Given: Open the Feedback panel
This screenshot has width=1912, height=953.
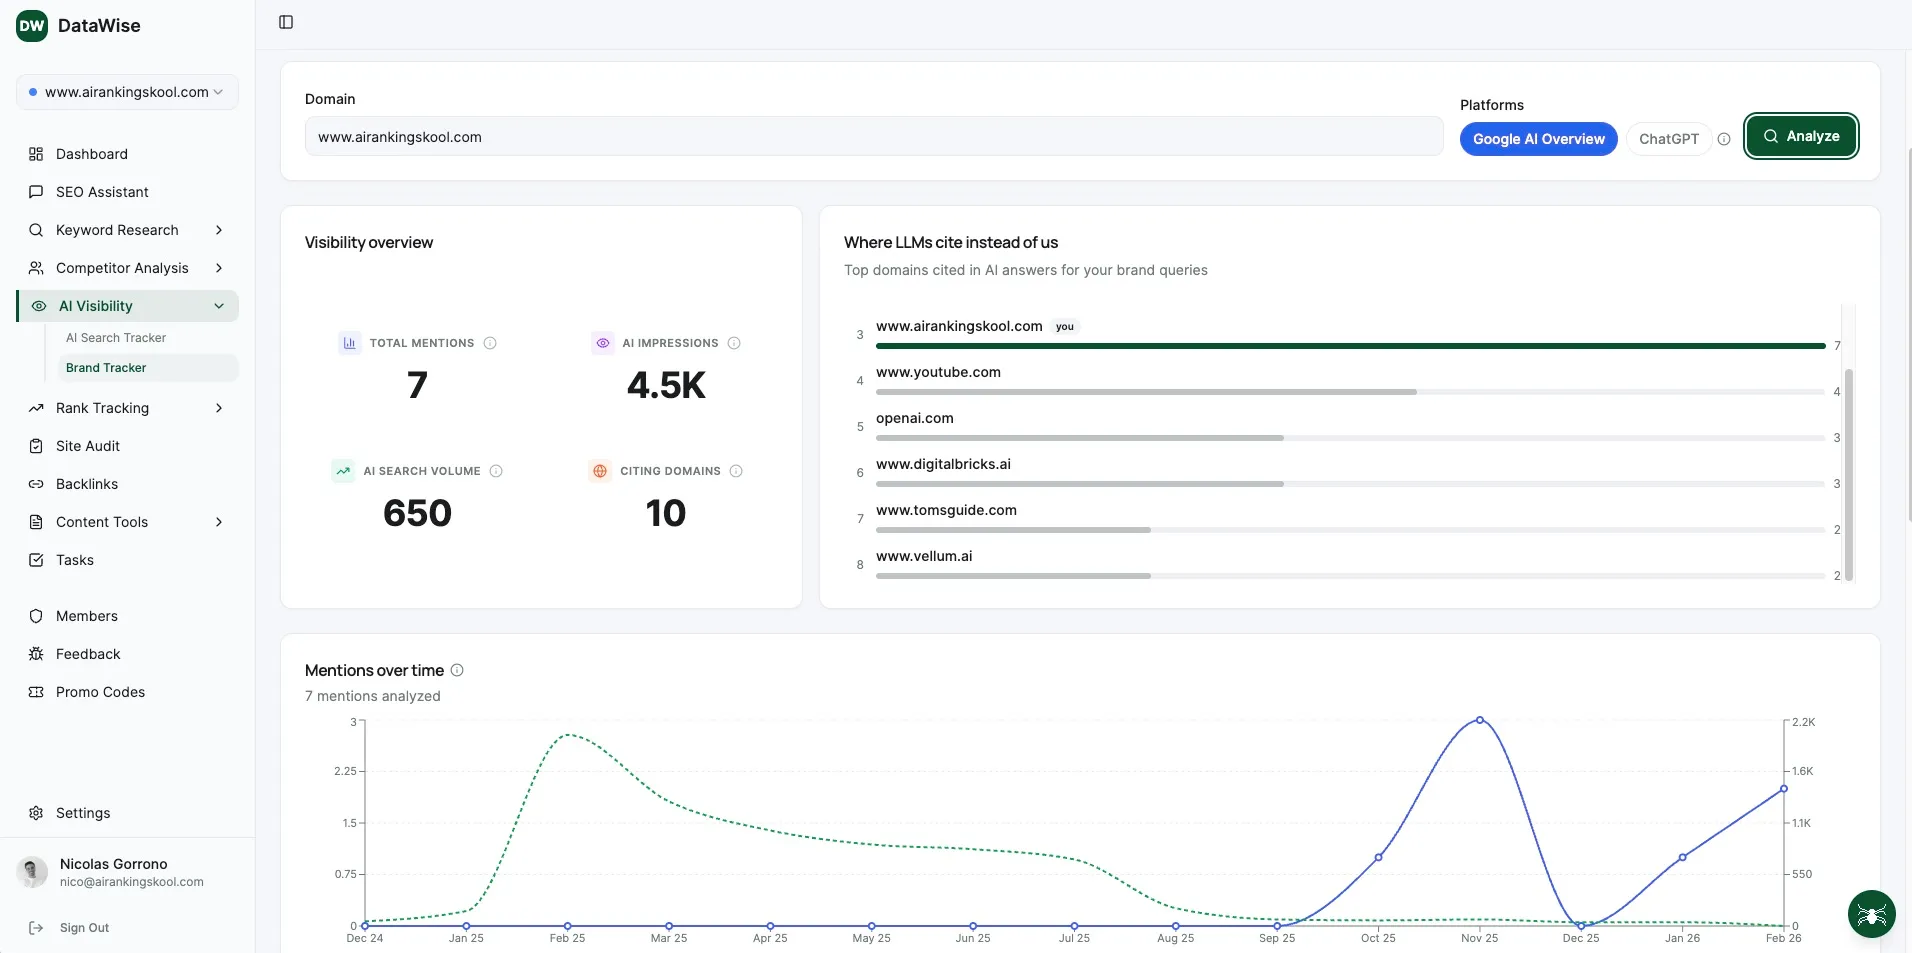Looking at the screenshot, I should point(89,653).
